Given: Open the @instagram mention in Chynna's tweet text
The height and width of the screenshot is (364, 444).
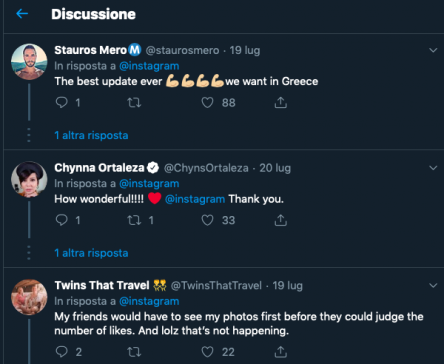Looking at the screenshot, I should 195,199.
